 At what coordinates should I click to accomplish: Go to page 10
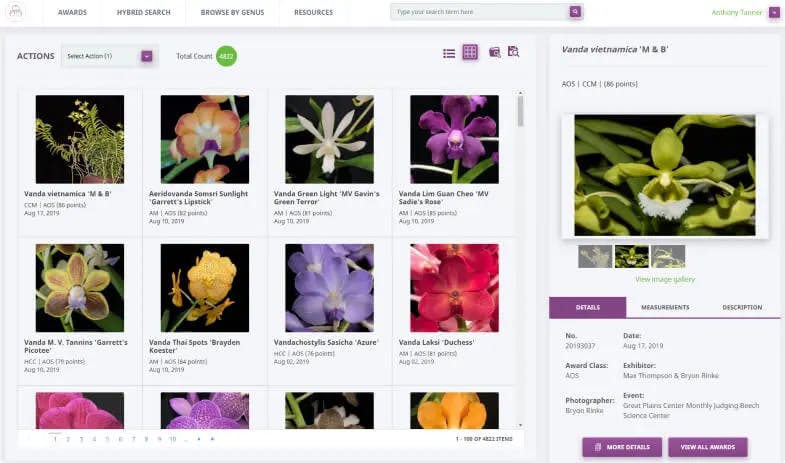point(173,439)
